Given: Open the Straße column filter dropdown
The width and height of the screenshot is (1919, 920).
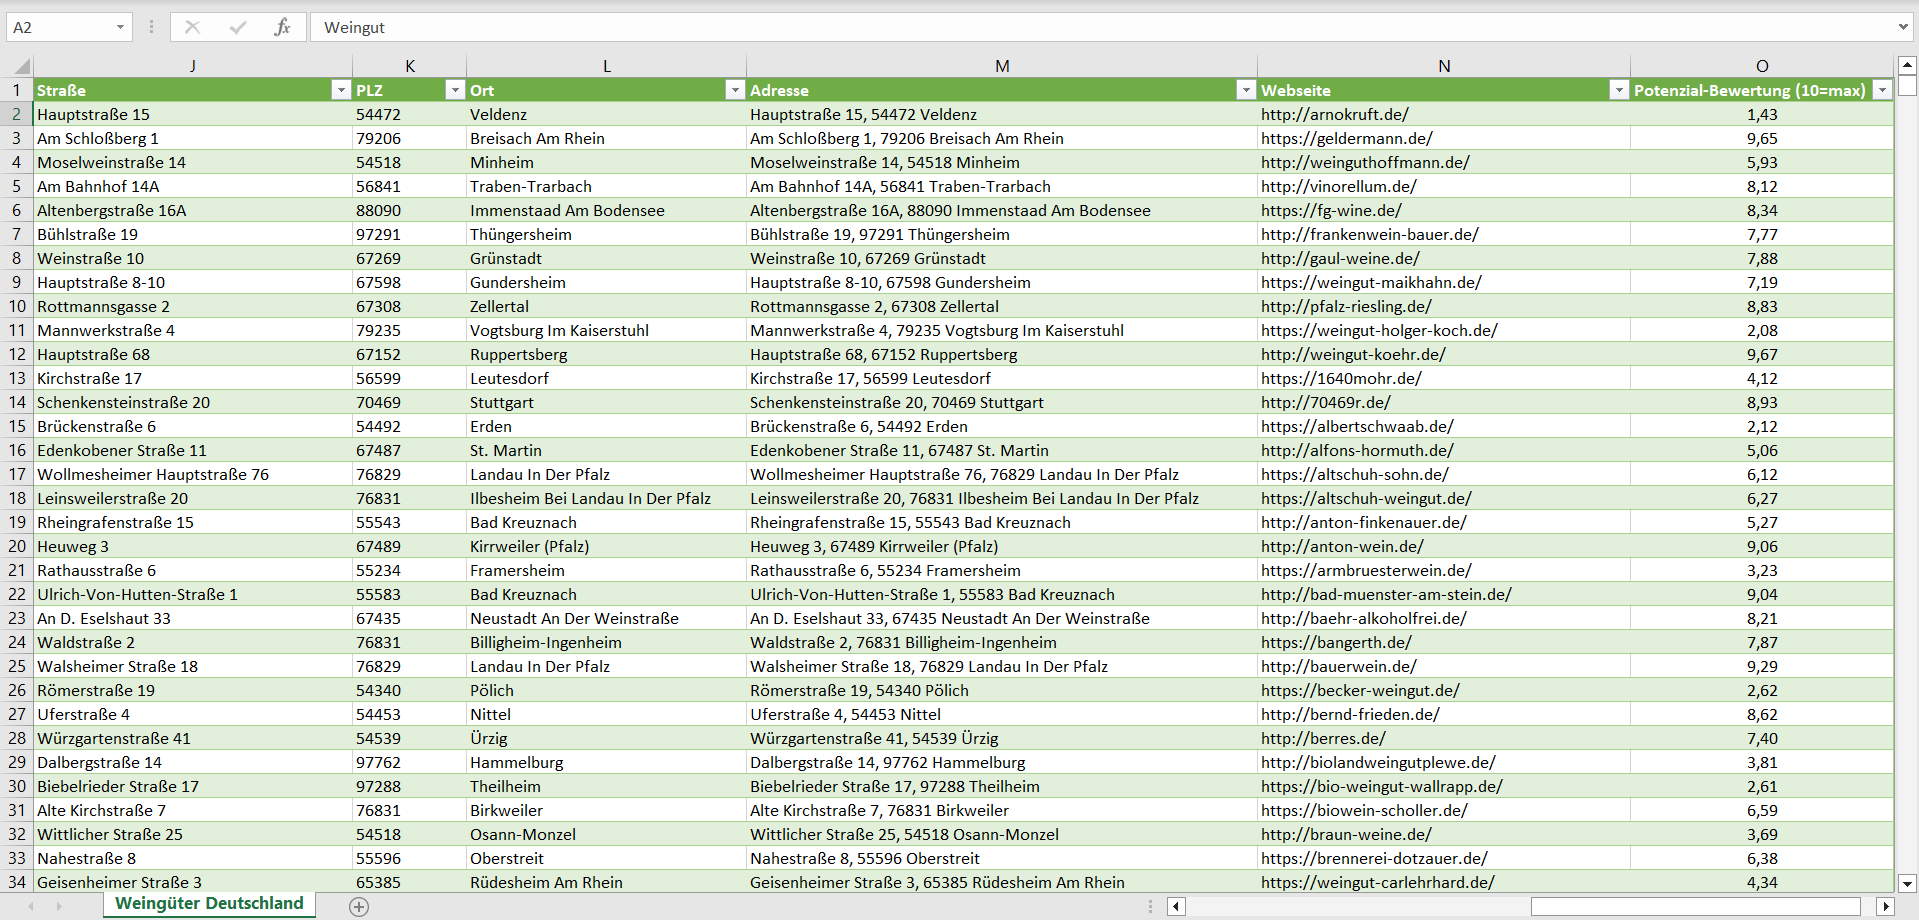Looking at the screenshot, I should click(340, 90).
